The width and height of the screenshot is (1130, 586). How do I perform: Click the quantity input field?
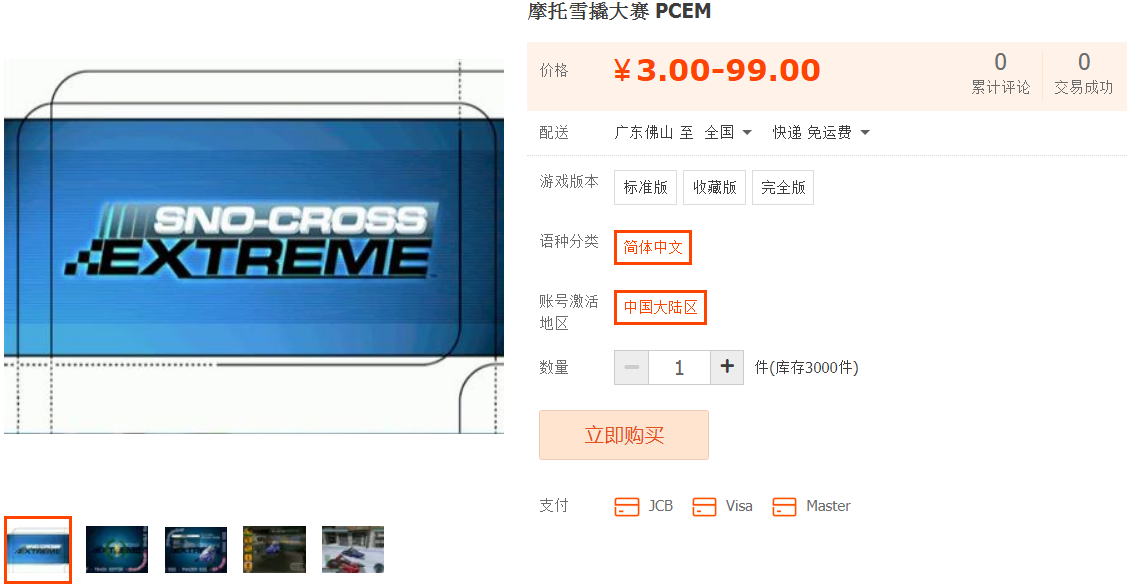[680, 367]
